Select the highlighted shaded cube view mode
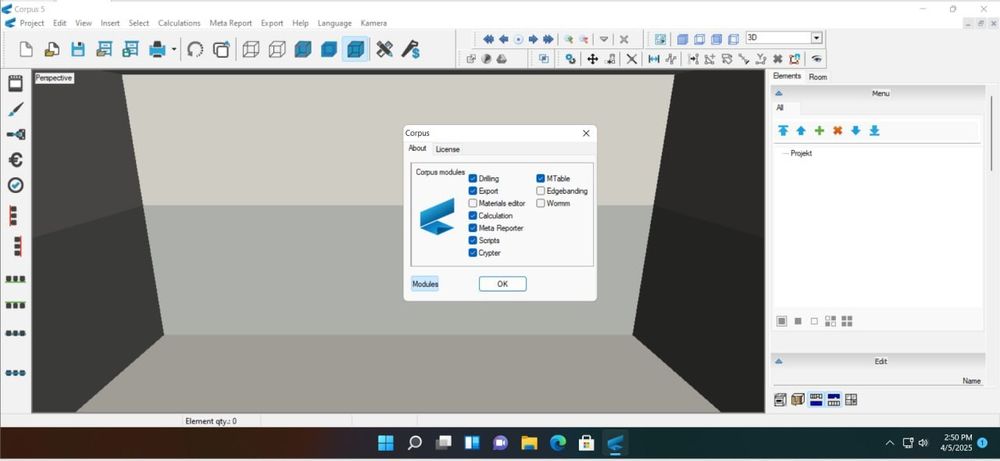Image resolution: width=1000 pixels, height=461 pixels. point(356,49)
